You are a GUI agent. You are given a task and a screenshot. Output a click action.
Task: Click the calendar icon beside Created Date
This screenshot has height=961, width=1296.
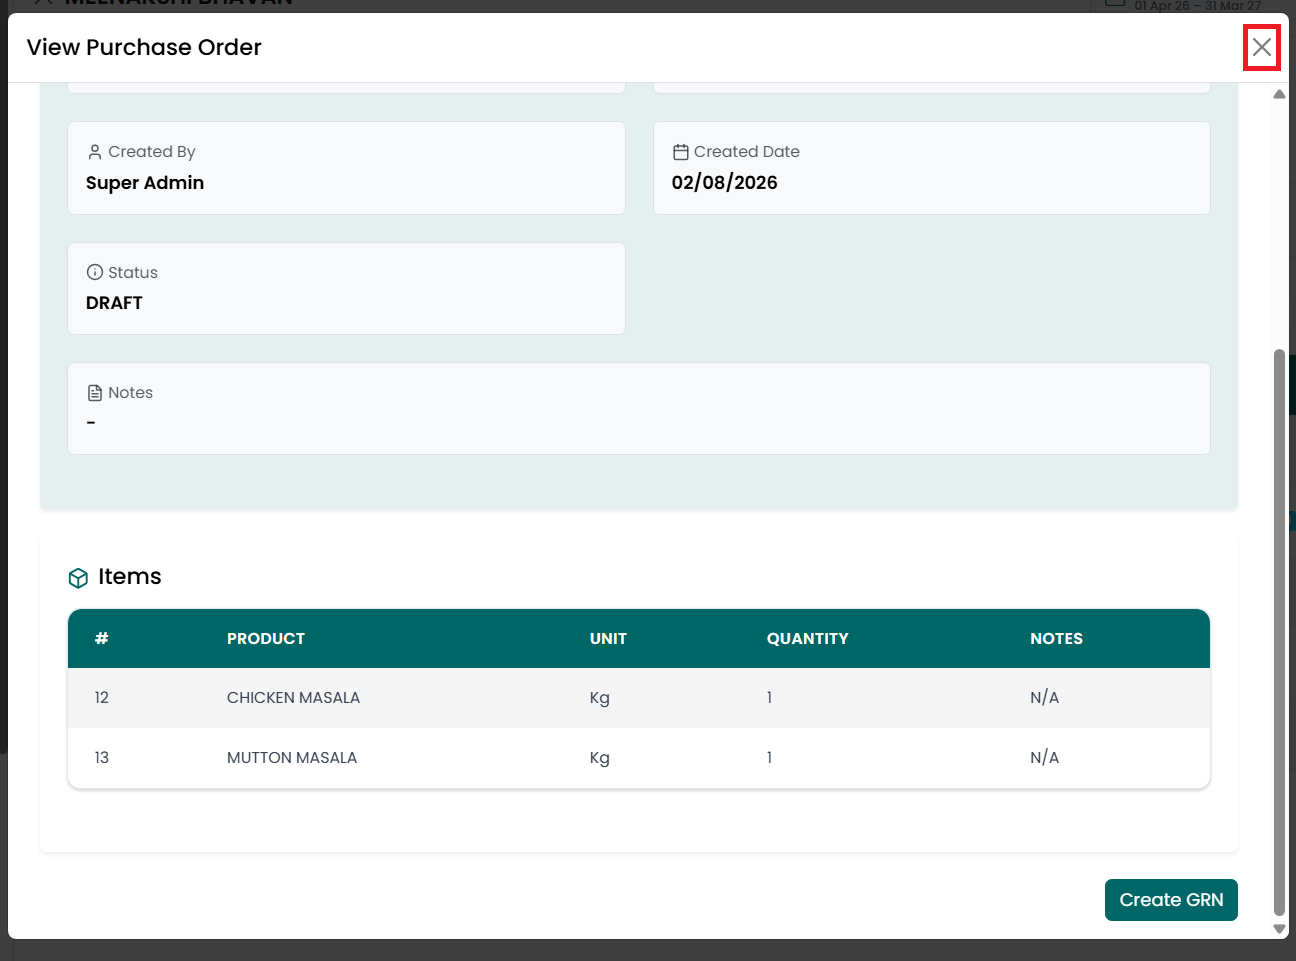coord(681,152)
